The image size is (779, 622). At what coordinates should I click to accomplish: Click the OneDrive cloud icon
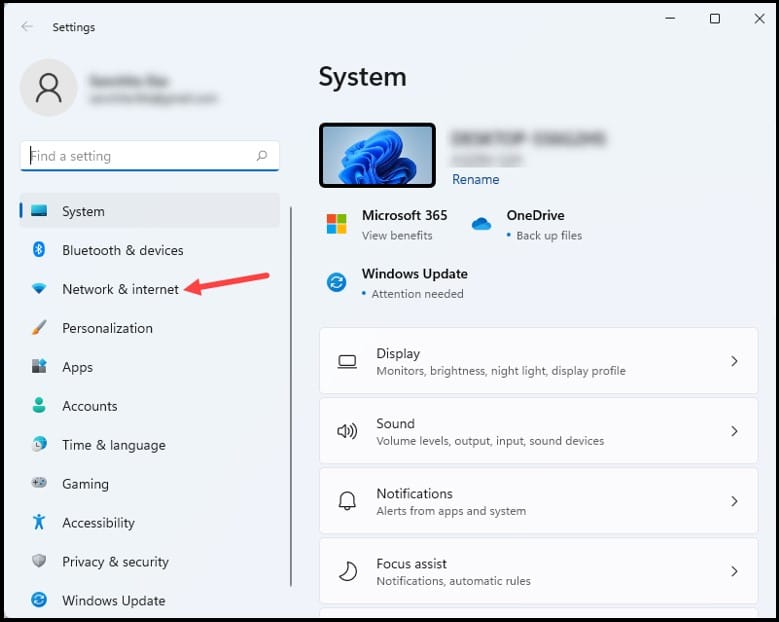pyautogui.click(x=481, y=224)
